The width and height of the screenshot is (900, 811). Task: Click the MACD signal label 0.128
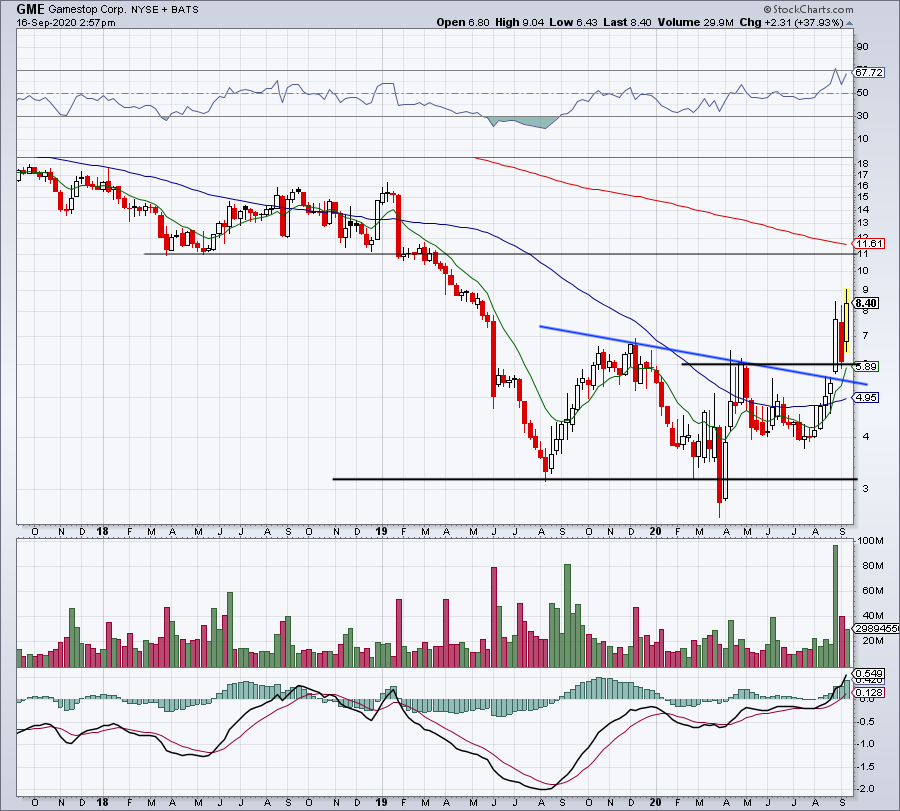click(x=869, y=693)
